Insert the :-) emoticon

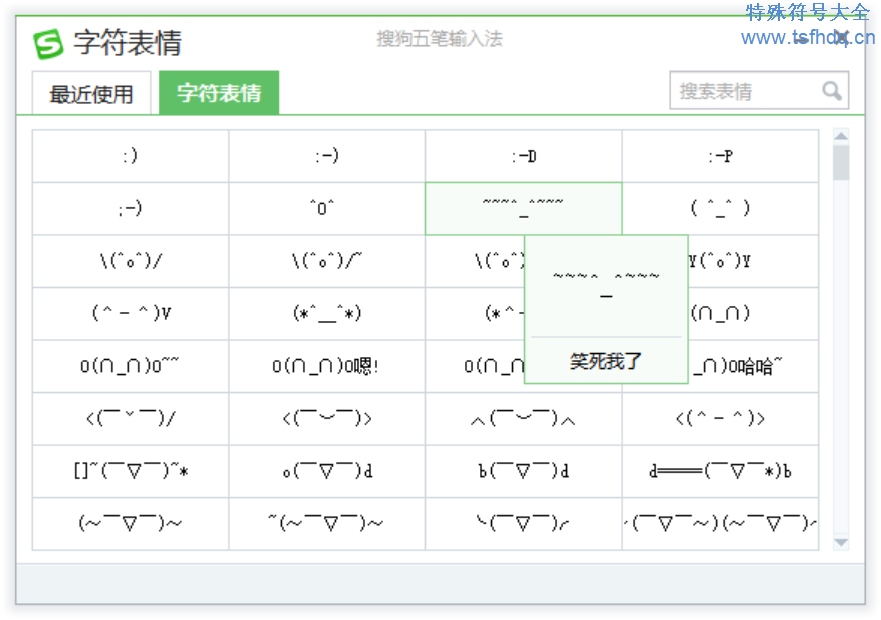point(327,156)
